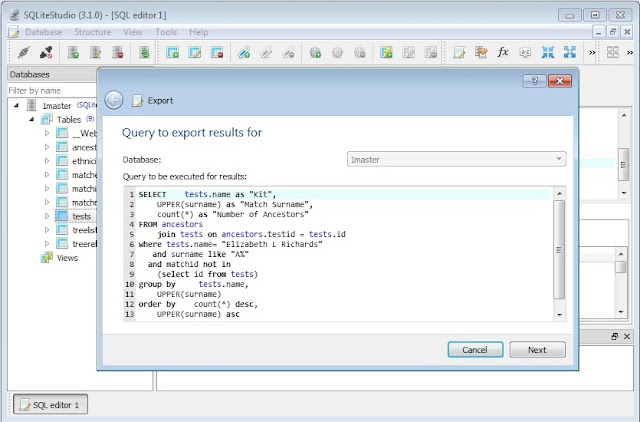Show hidden toolbar items via last chevron overflow

(630, 52)
